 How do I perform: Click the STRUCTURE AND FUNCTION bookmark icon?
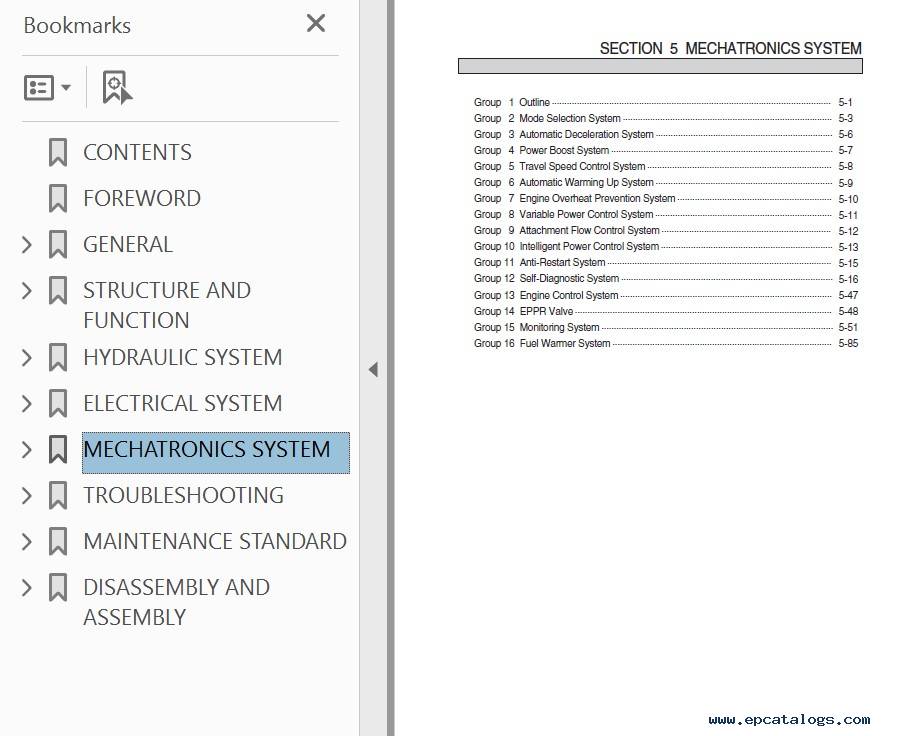click(58, 290)
